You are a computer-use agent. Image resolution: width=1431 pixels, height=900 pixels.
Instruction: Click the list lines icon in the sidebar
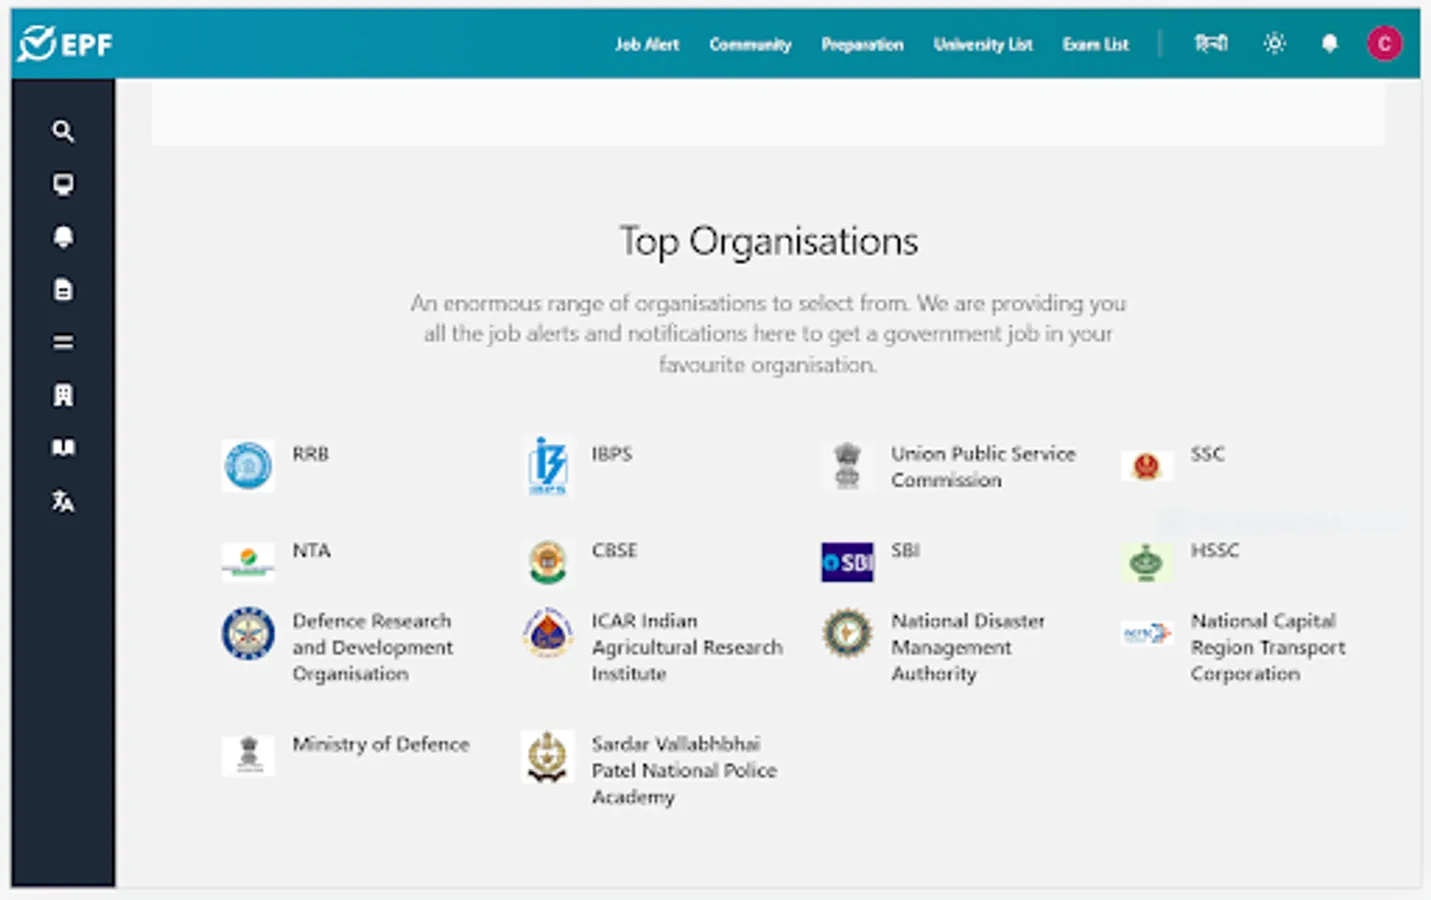coord(63,343)
